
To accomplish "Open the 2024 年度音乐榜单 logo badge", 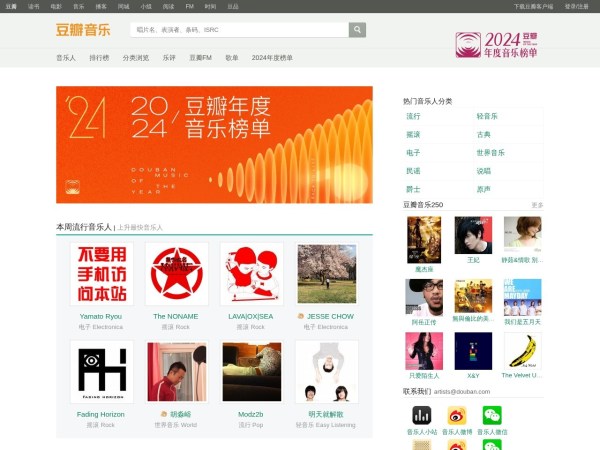I will [496, 45].
